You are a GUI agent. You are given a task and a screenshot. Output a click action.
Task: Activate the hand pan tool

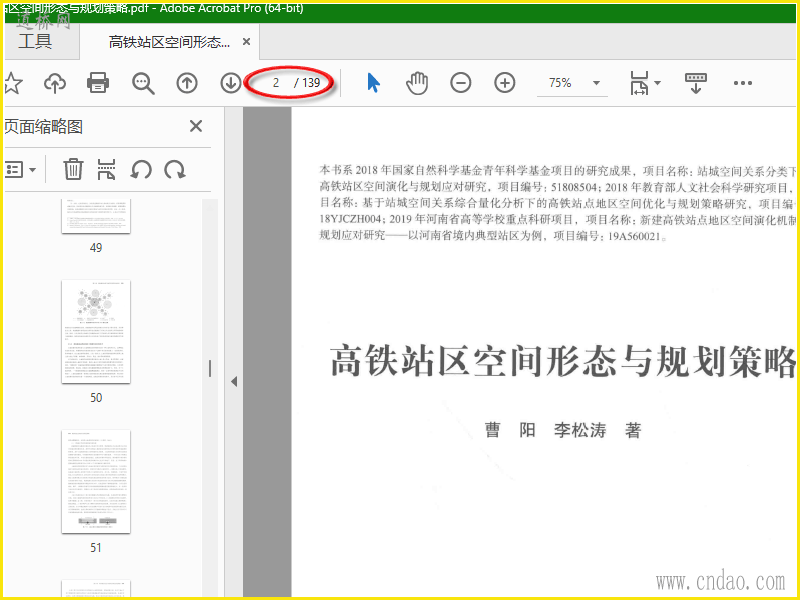[417, 83]
